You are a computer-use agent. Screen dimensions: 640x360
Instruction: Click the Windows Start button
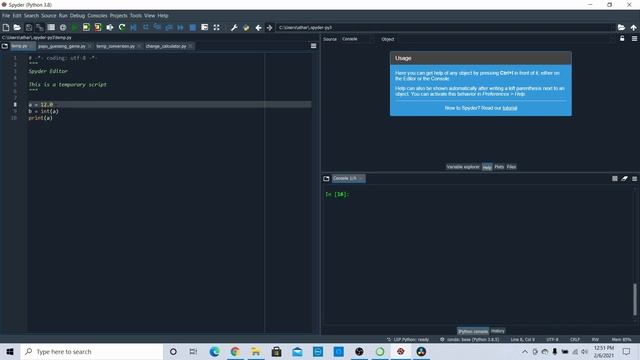pos(10,351)
